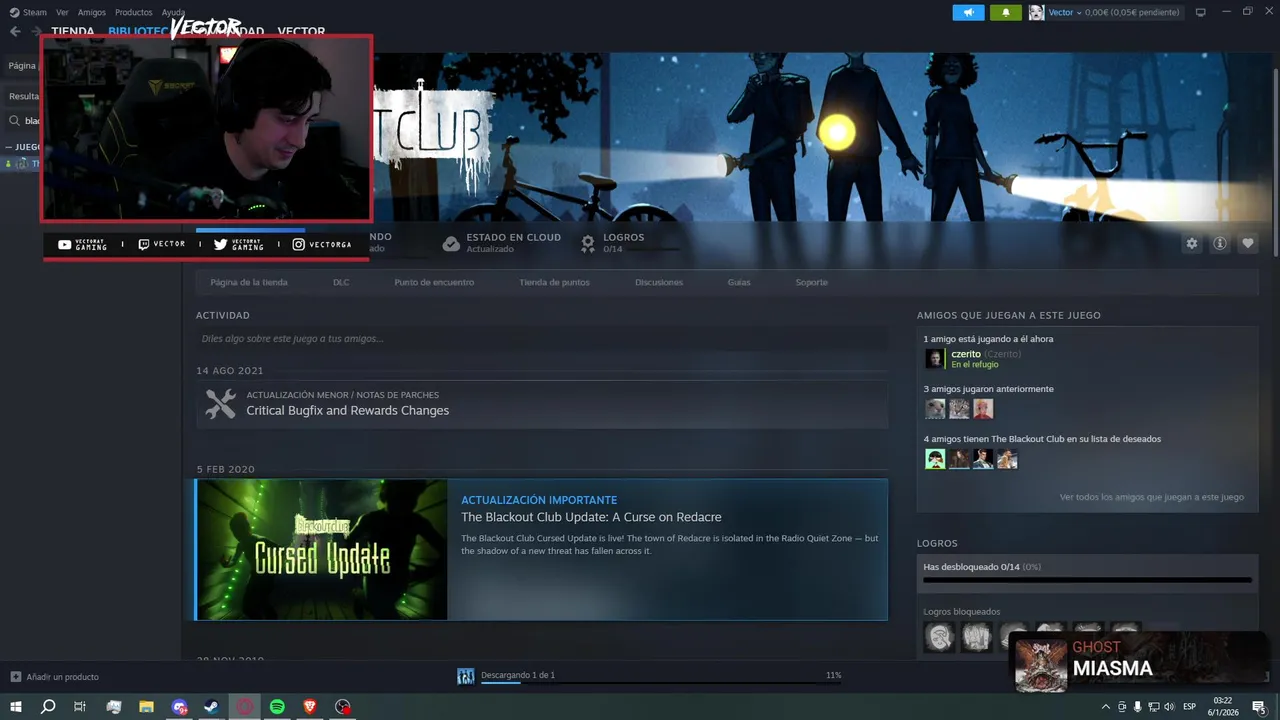
Task: Click second locked achievement icon
Action: pos(976,636)
